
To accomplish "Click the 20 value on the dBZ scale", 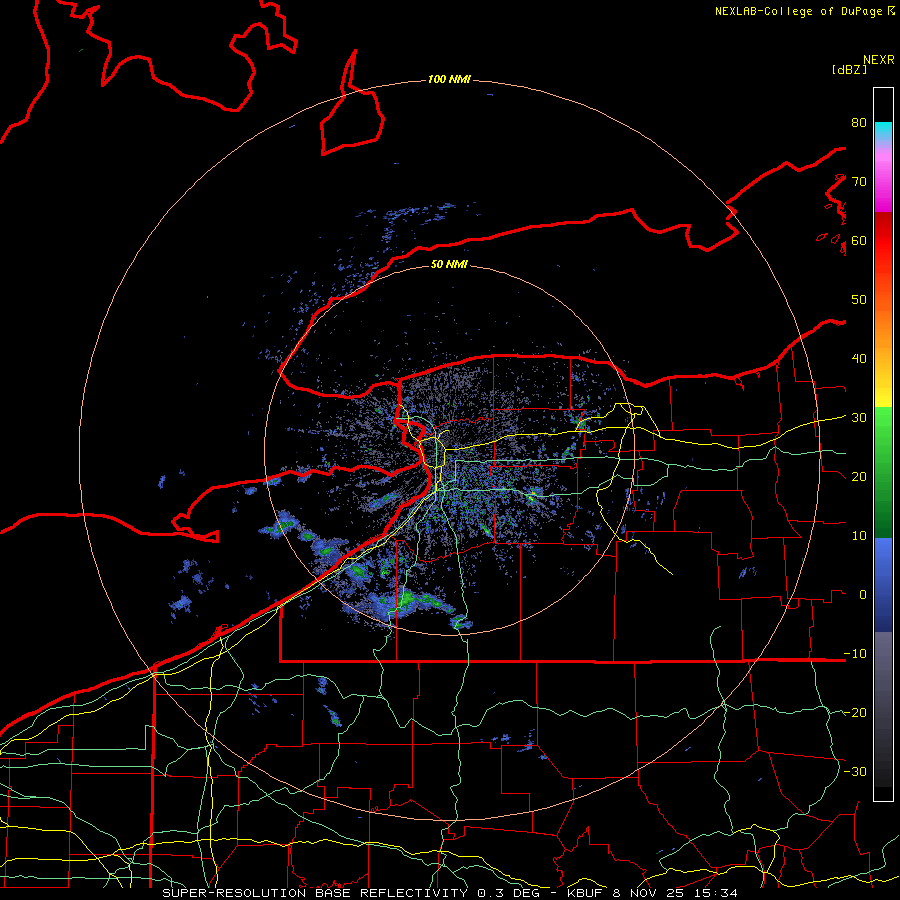I will 859,477.
